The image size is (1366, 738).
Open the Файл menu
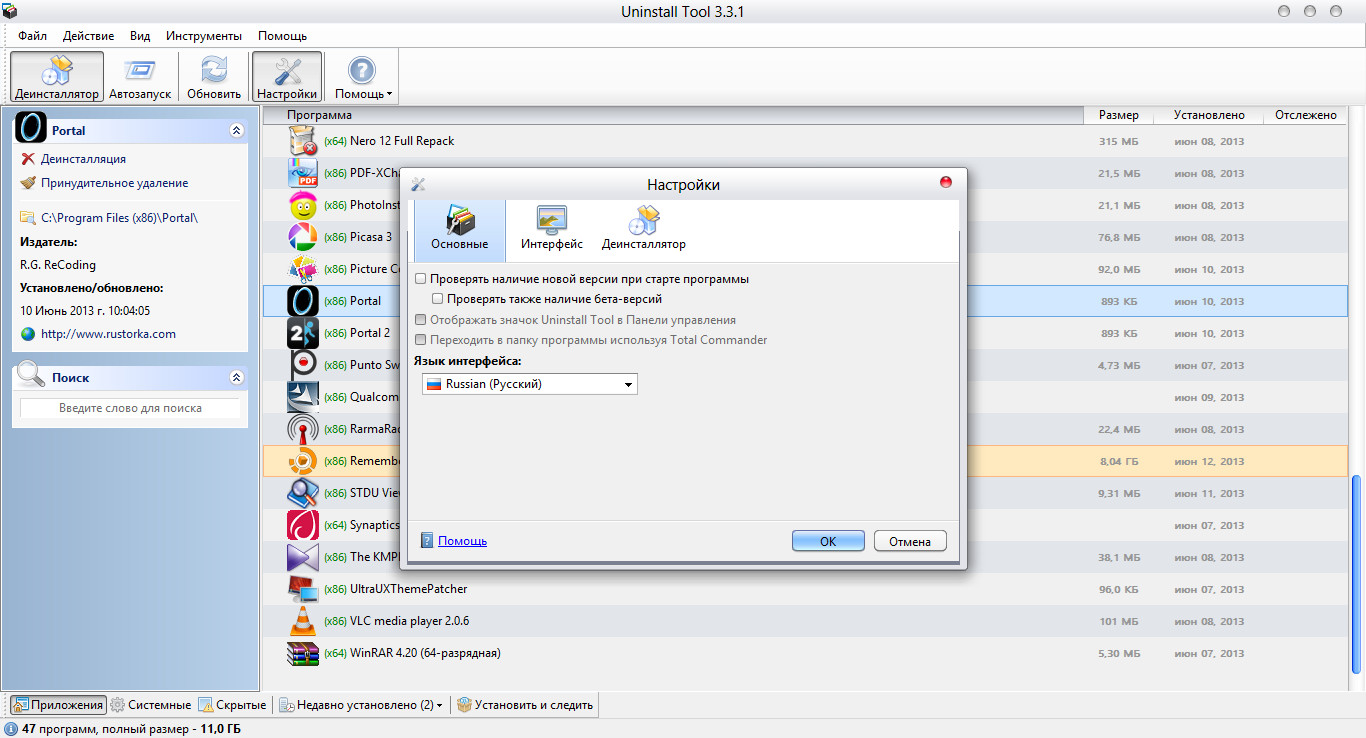(32, 35)
